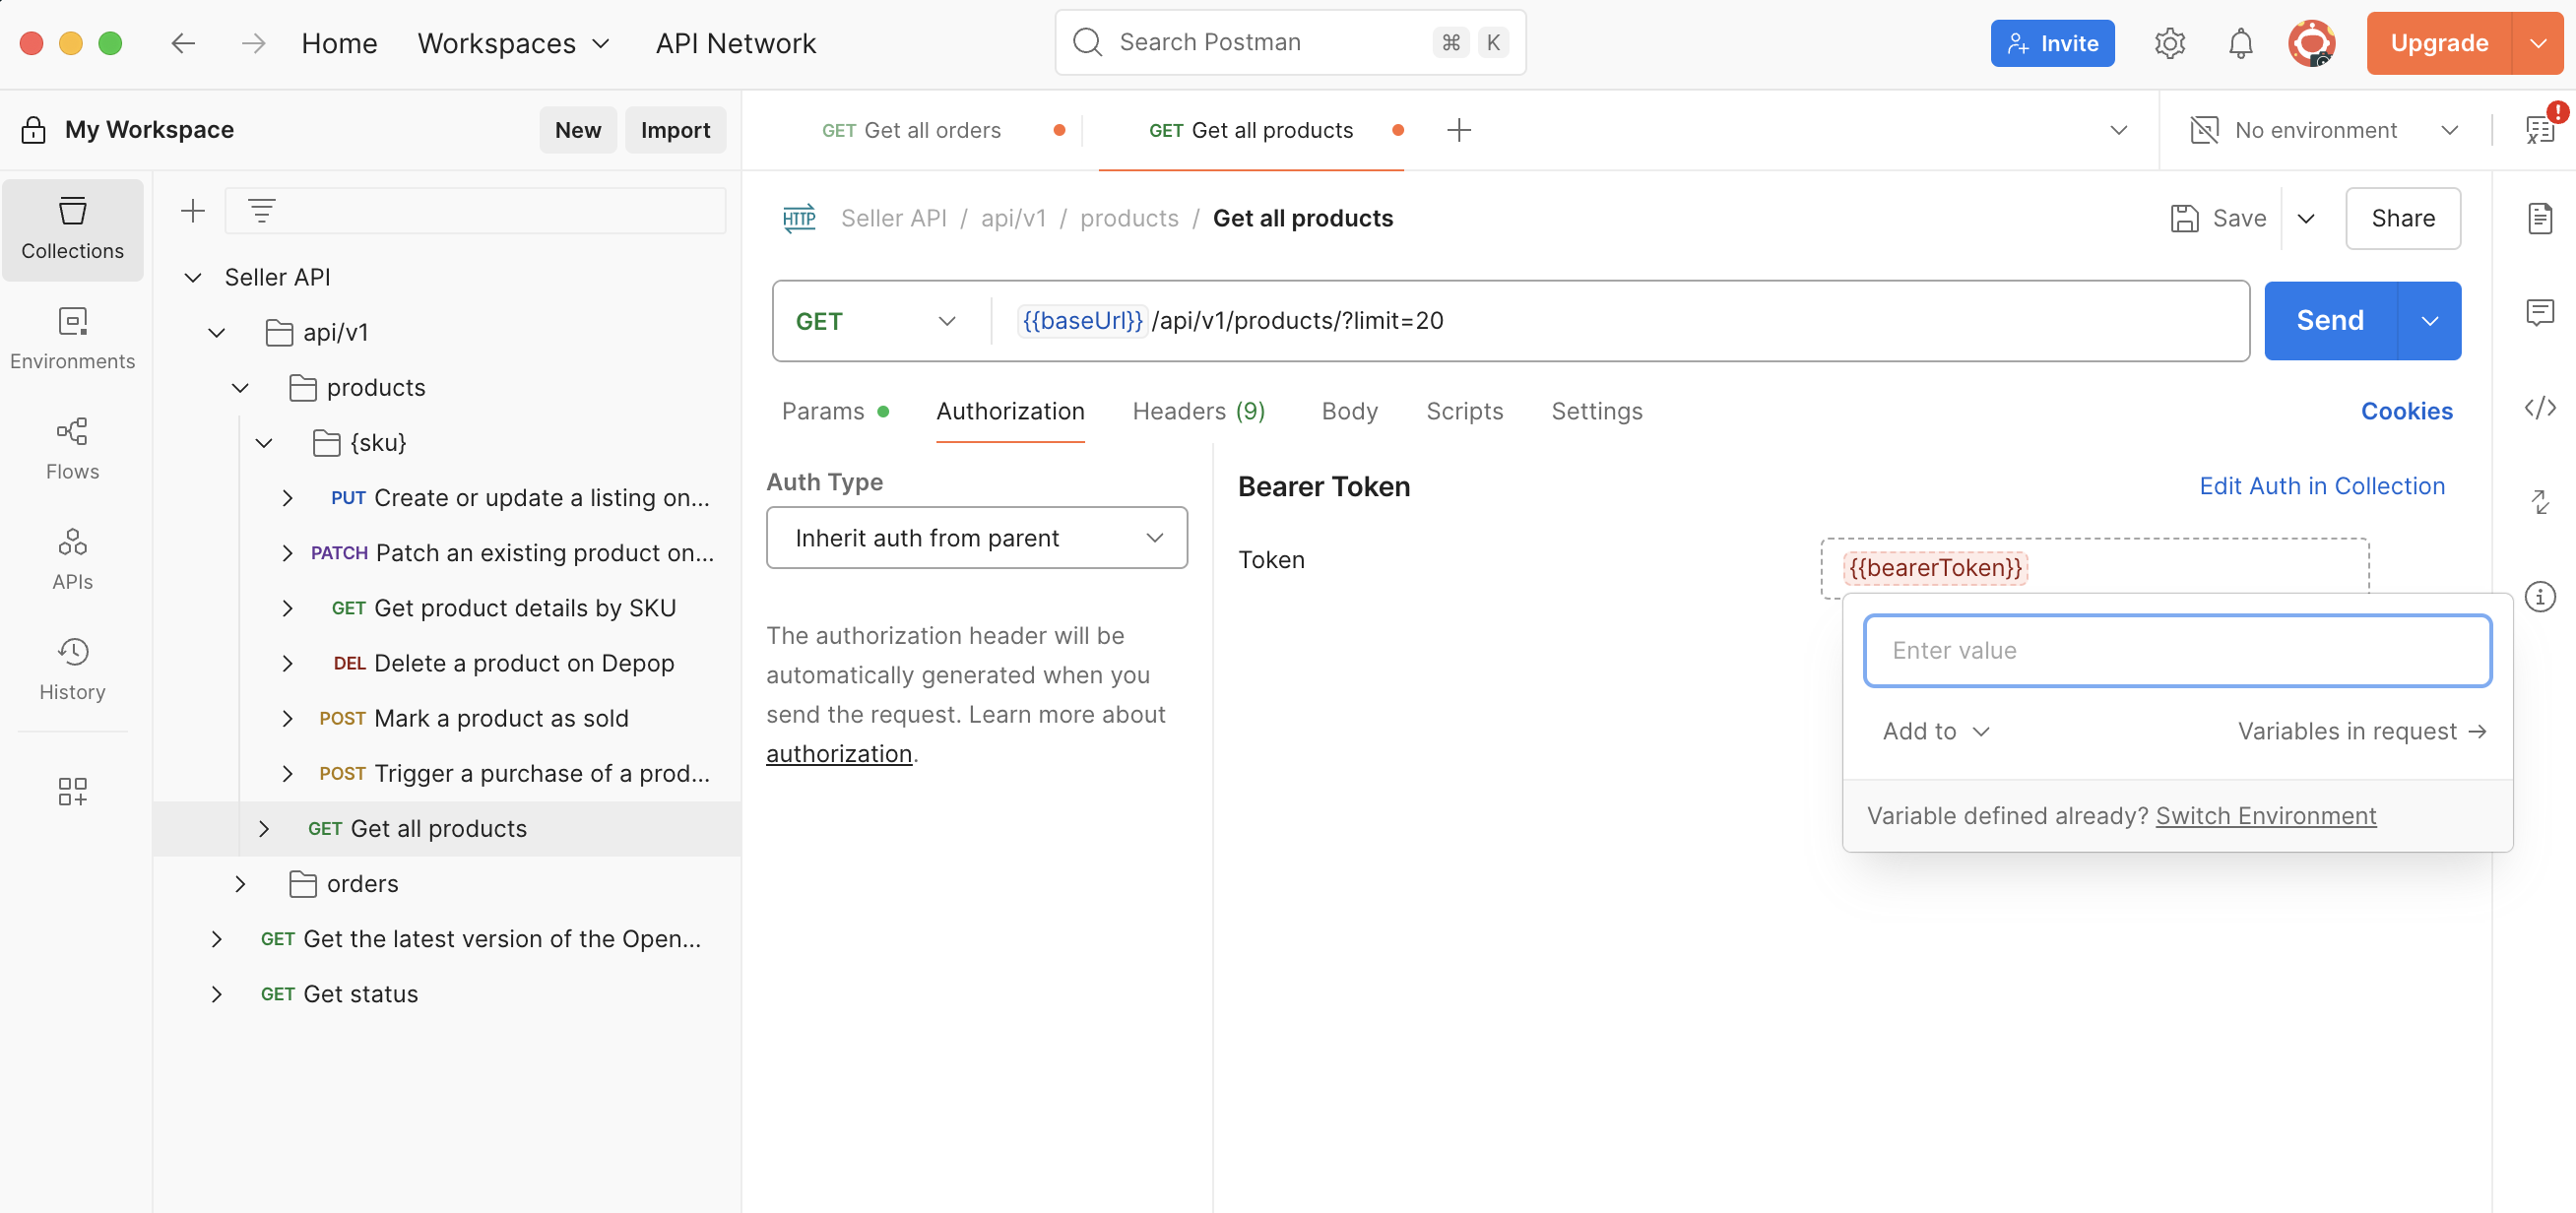
Task: Switch to the Headers tab
Action: click(x=1198, y=411)
